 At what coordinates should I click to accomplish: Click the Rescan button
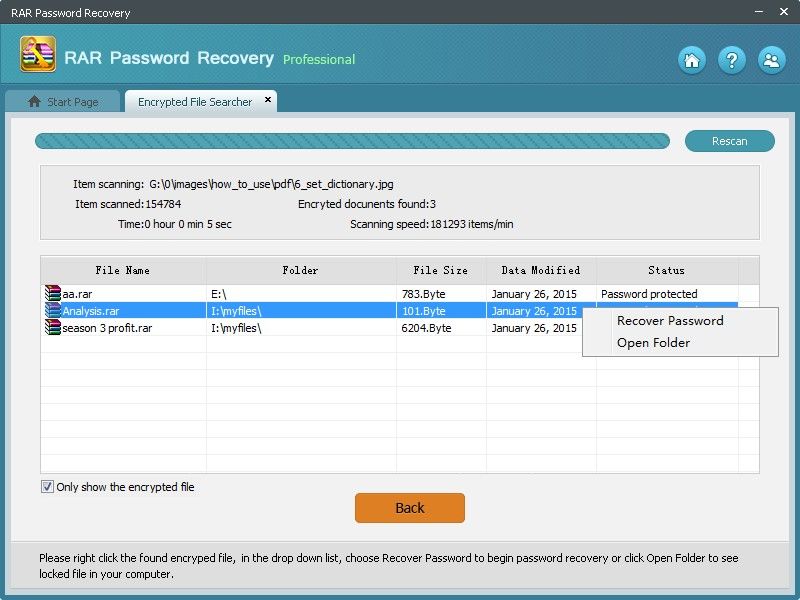(x=730, y=141)
